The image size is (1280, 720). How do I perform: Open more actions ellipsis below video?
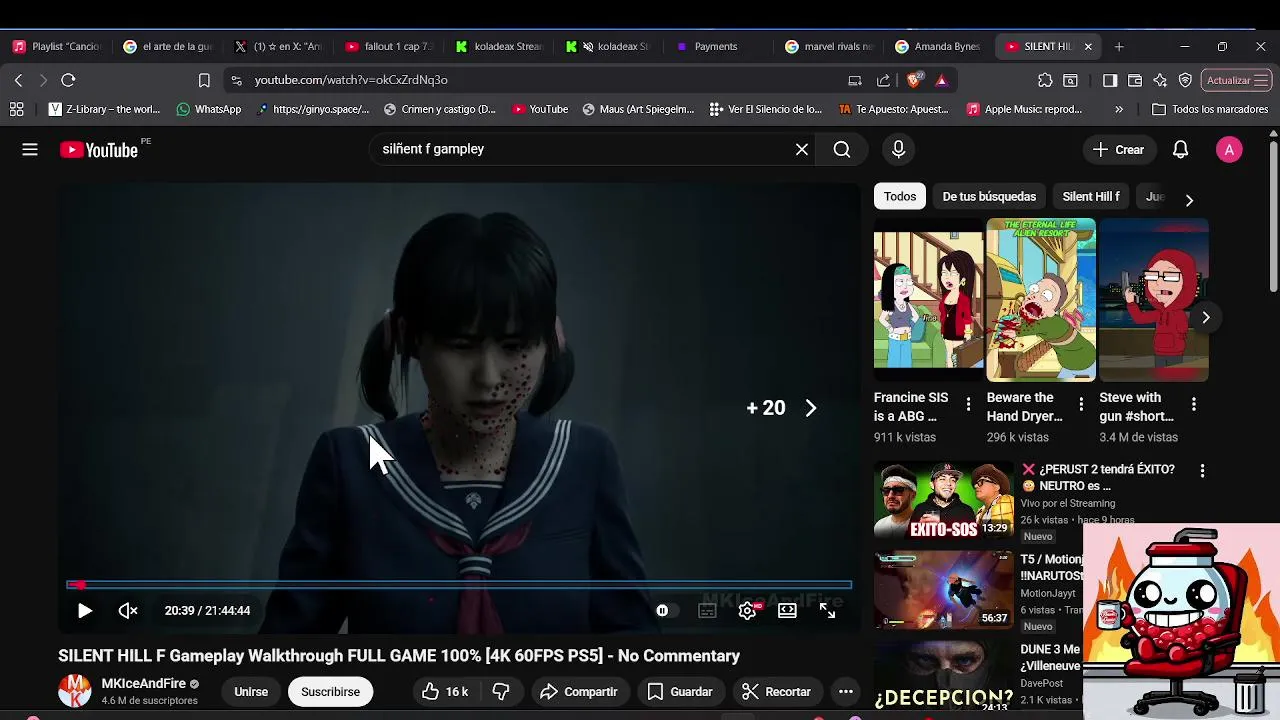click(x=845, y=692)
